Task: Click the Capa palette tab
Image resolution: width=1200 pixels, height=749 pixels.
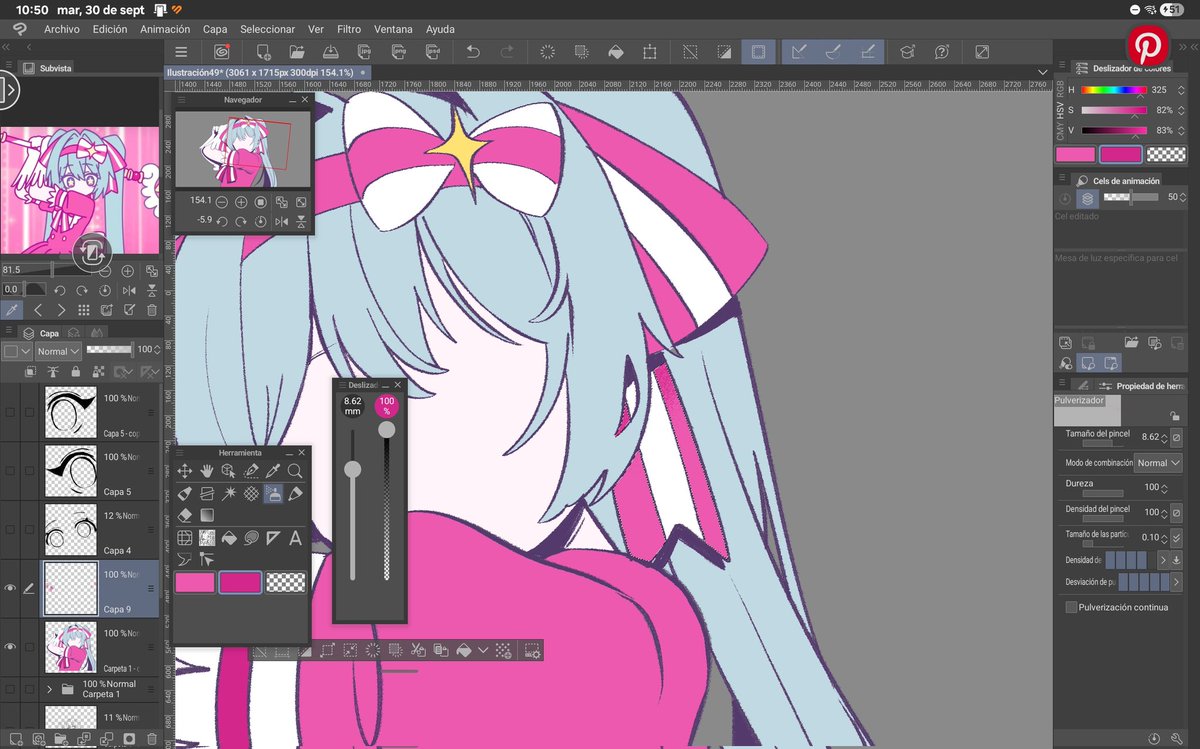Action: (41, 333)
